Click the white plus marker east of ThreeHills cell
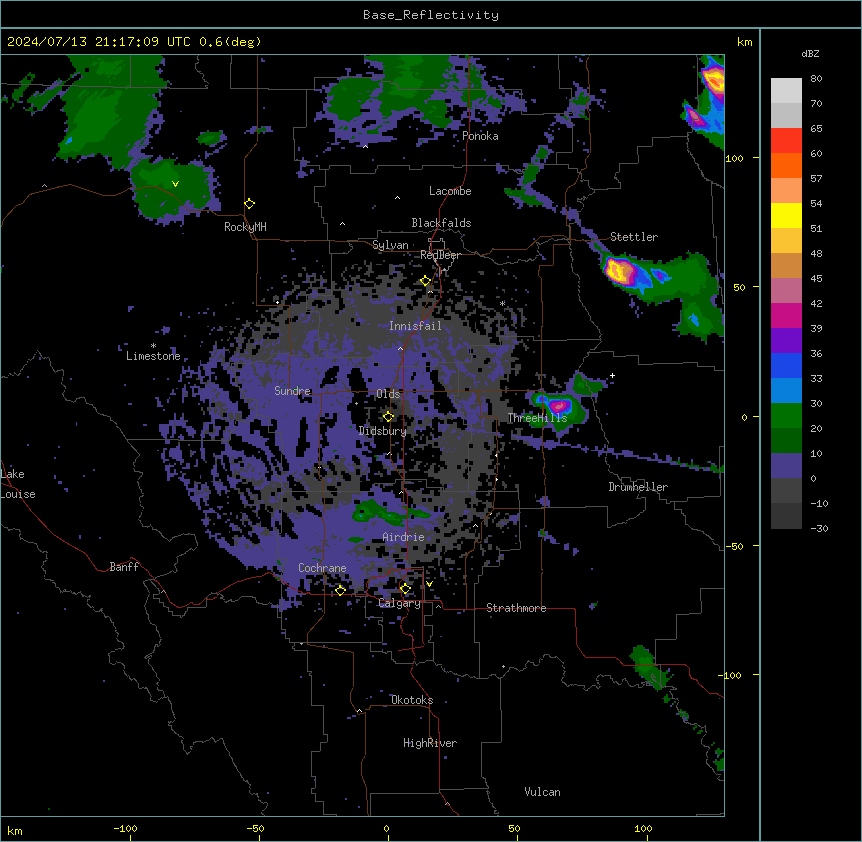 tap(612, 376)
